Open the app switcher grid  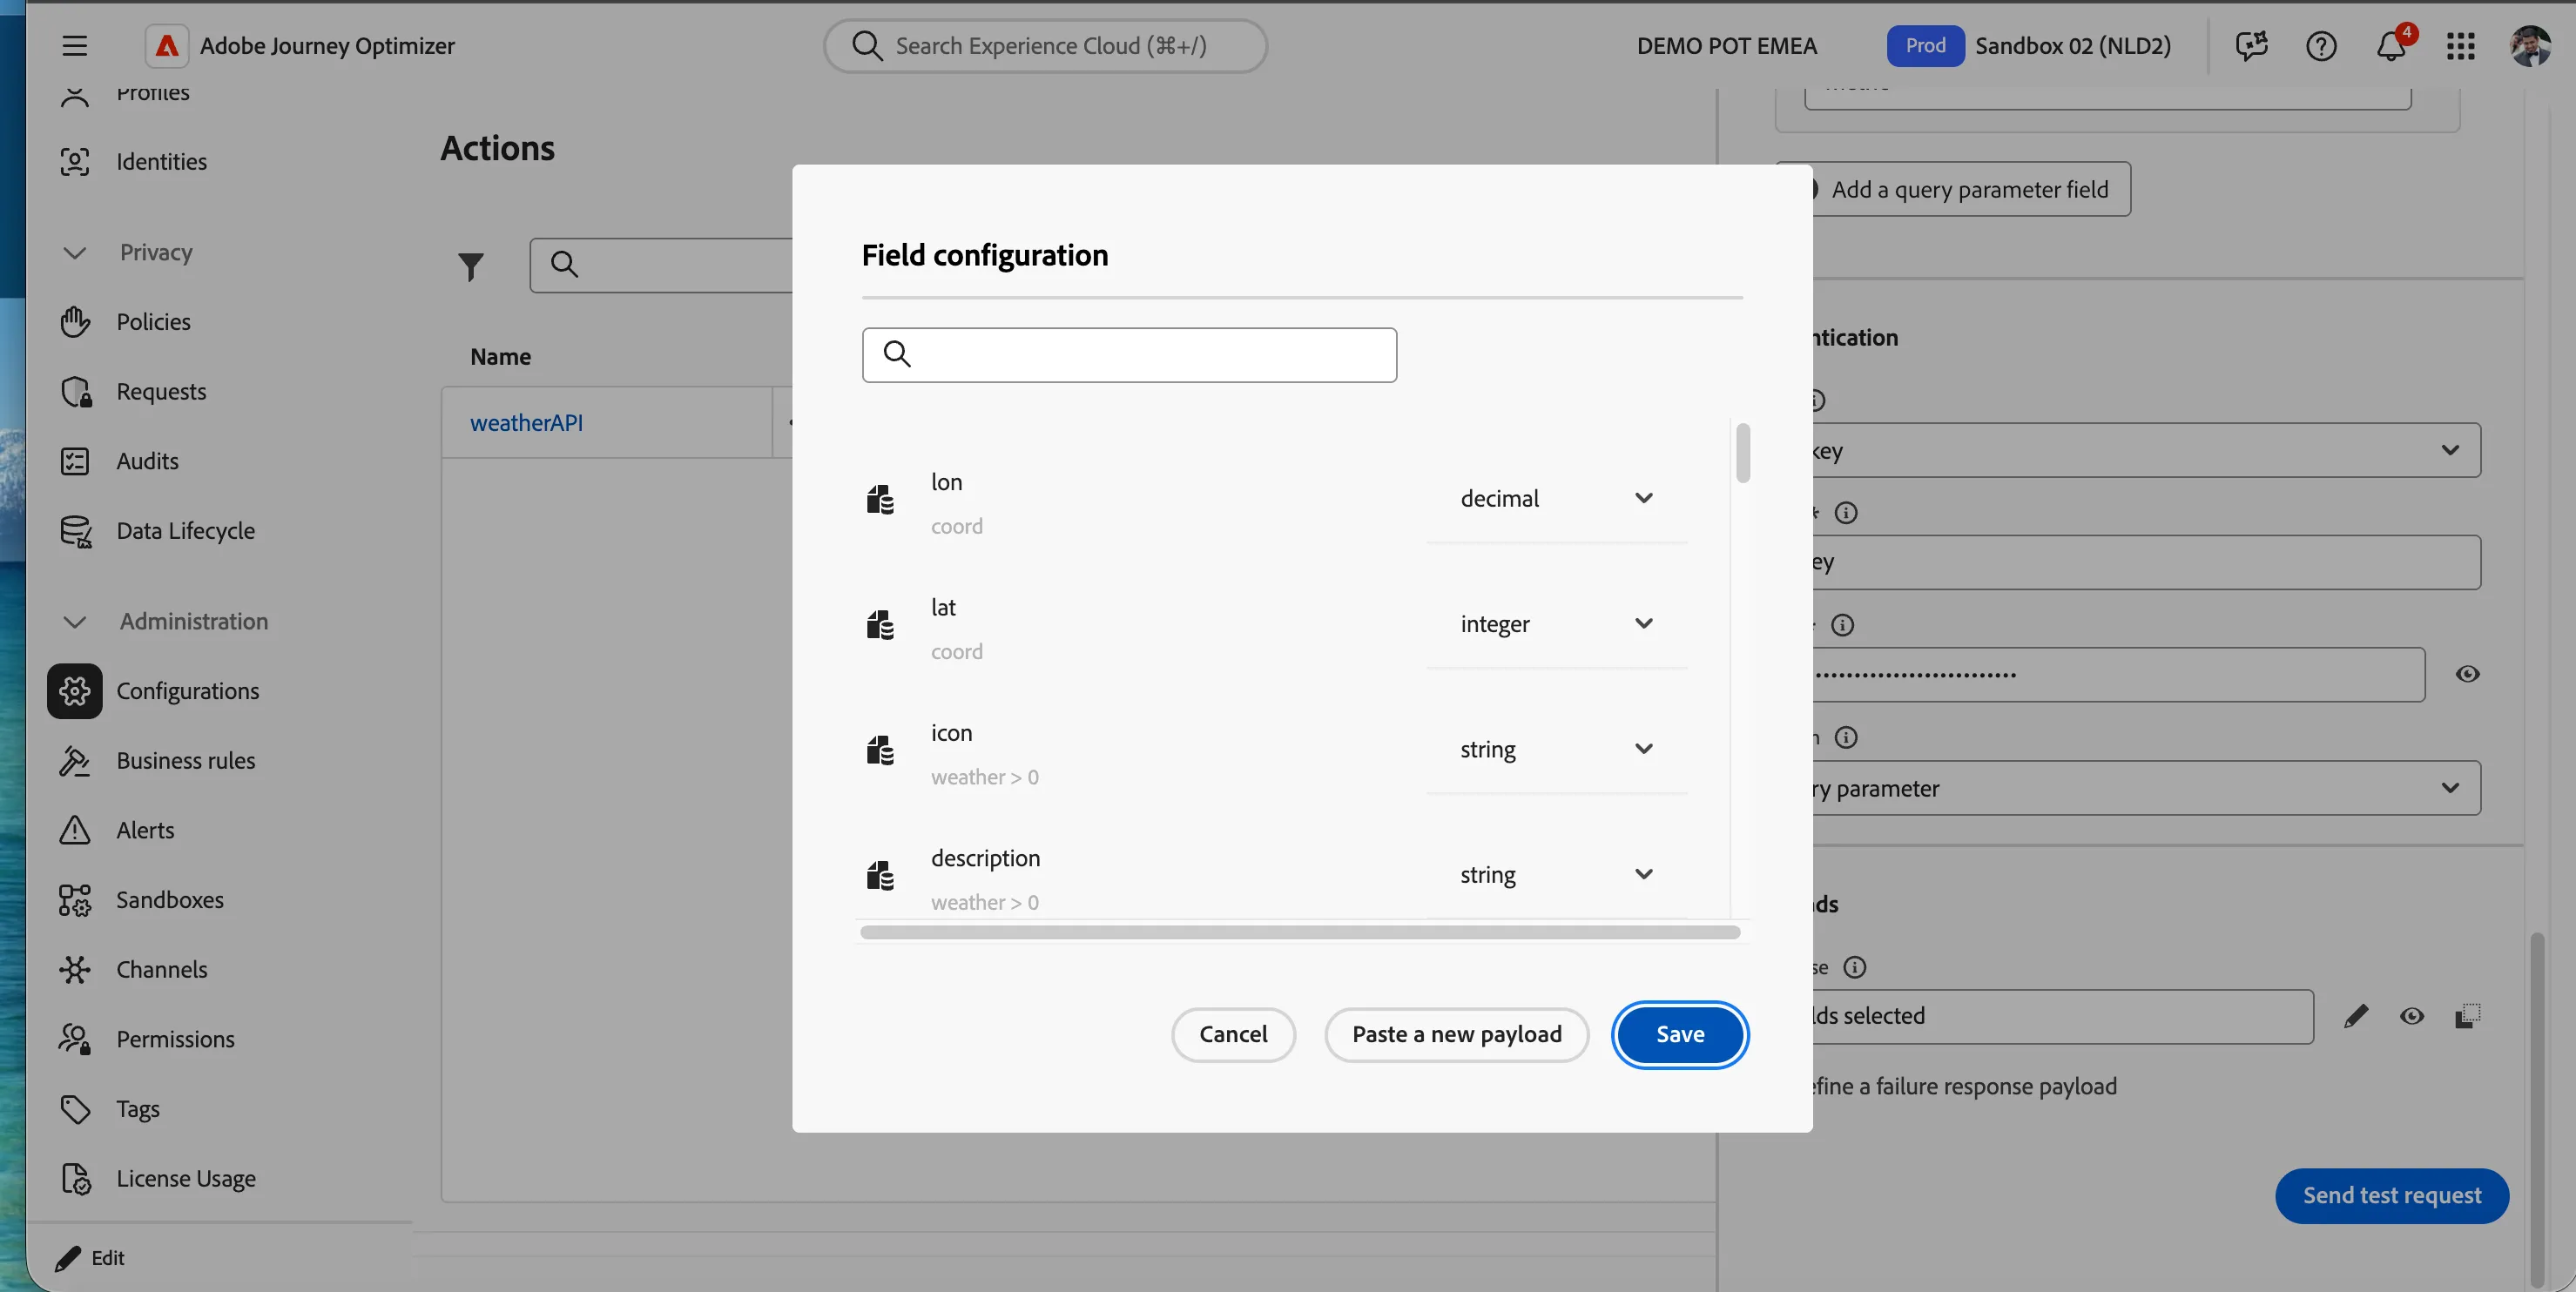pos(2460,46)
